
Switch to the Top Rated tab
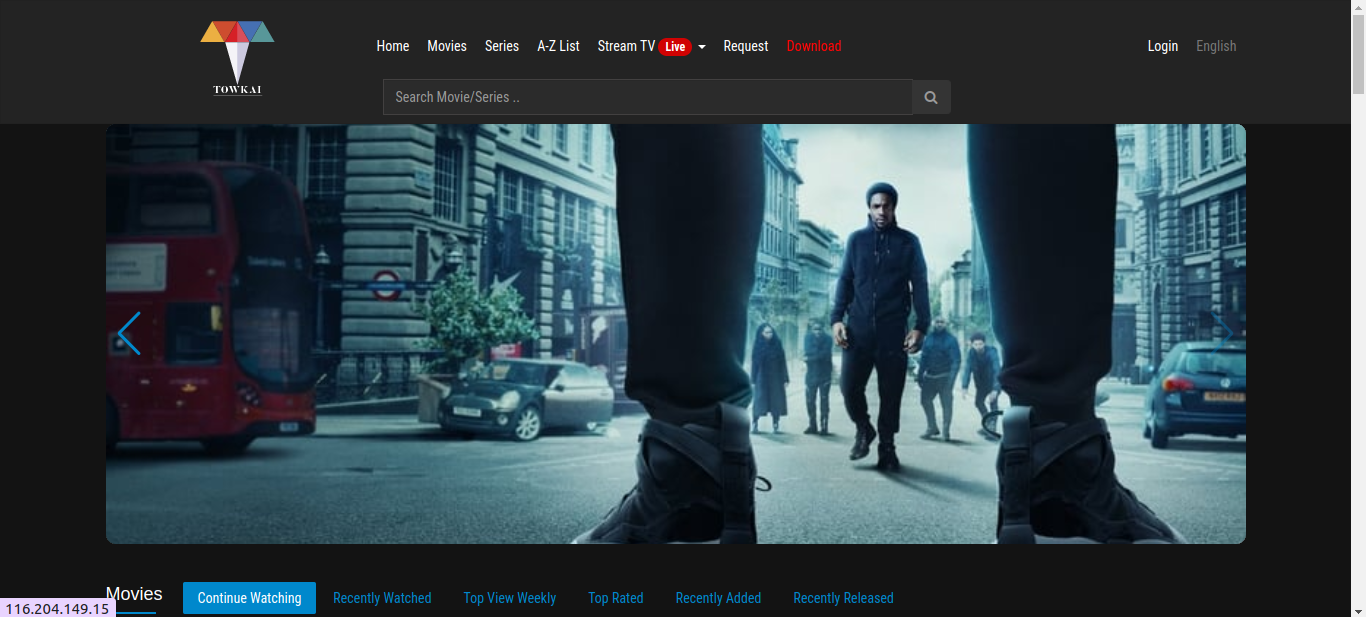pyautogui.click(x=616, y=598)
